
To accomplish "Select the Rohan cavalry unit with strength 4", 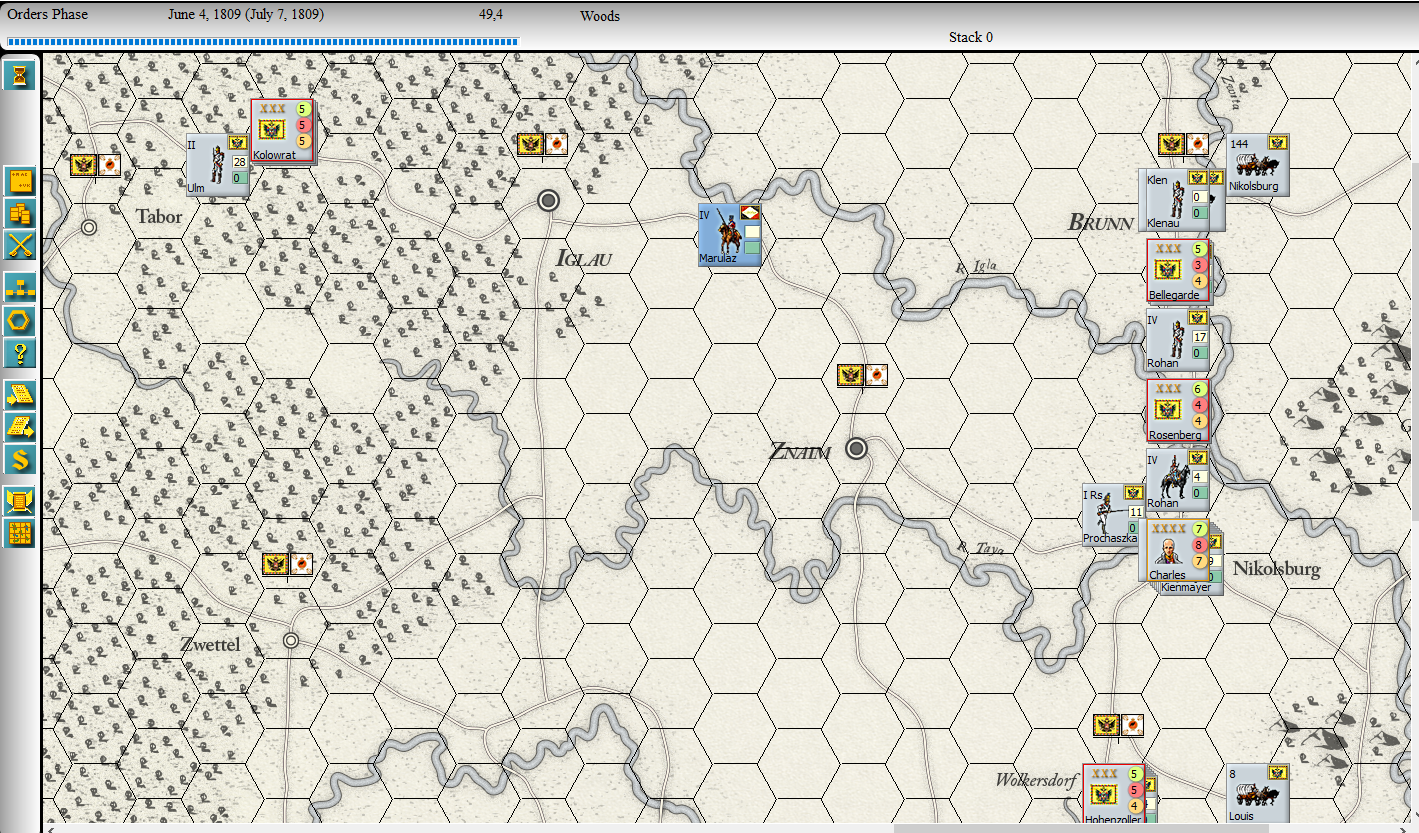I will [x=1177, y=480].
